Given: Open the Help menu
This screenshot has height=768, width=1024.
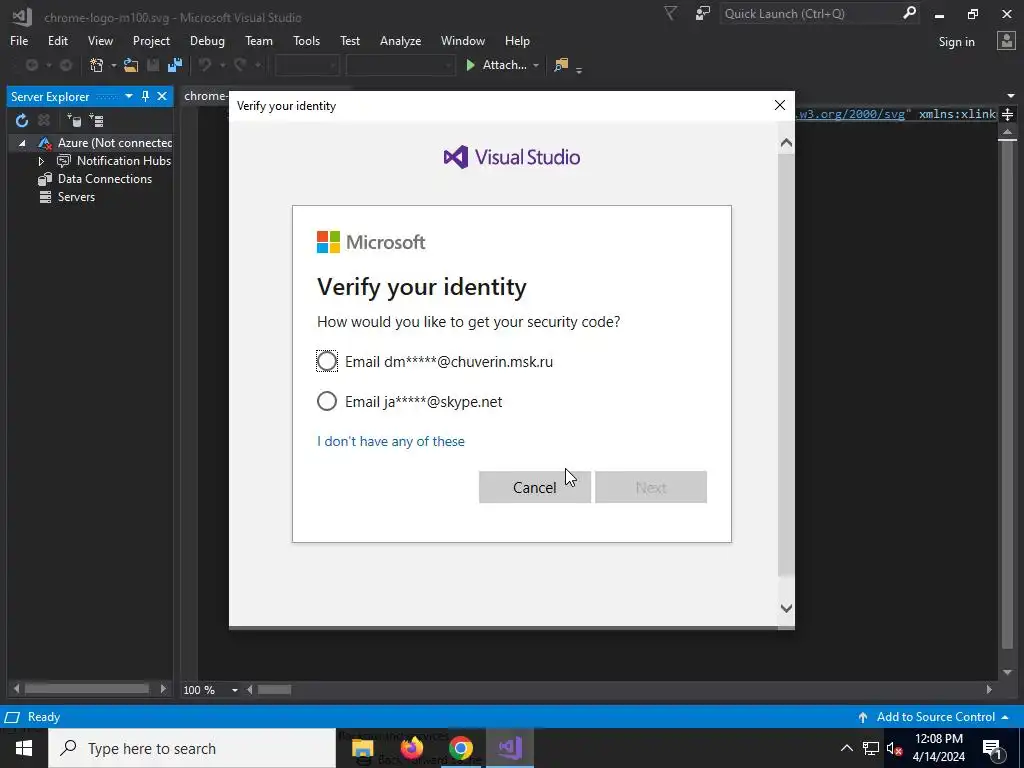Looking at the screenshot, I should point(517,40).
